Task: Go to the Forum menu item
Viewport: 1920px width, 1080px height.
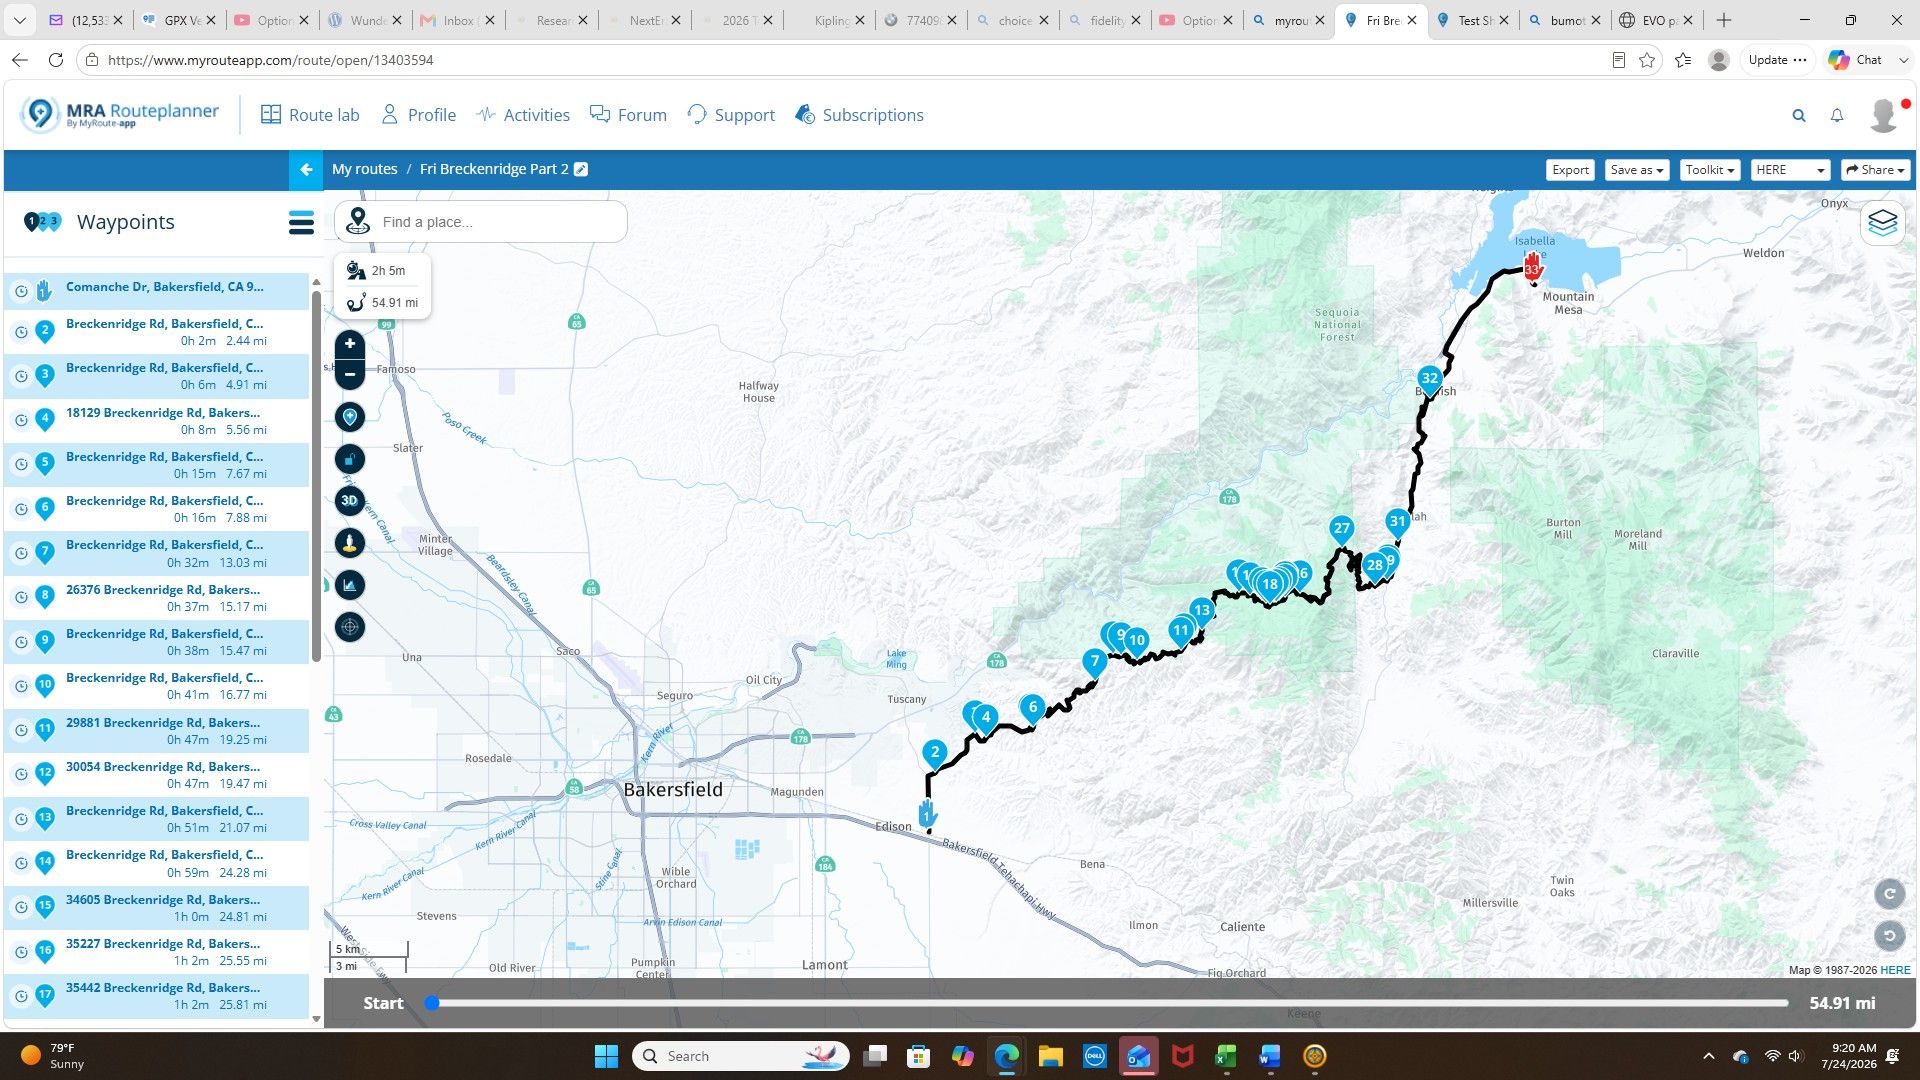Action: tap(628, 115)
